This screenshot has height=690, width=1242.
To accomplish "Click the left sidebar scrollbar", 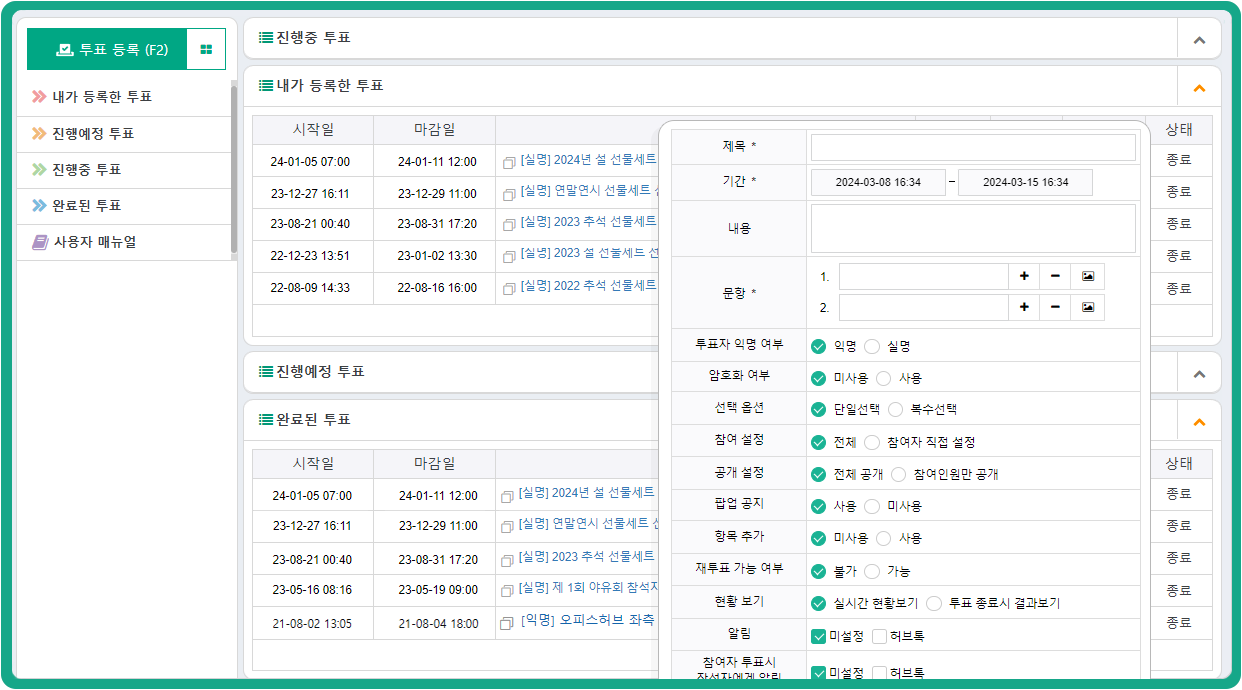I will click(234, 168).
